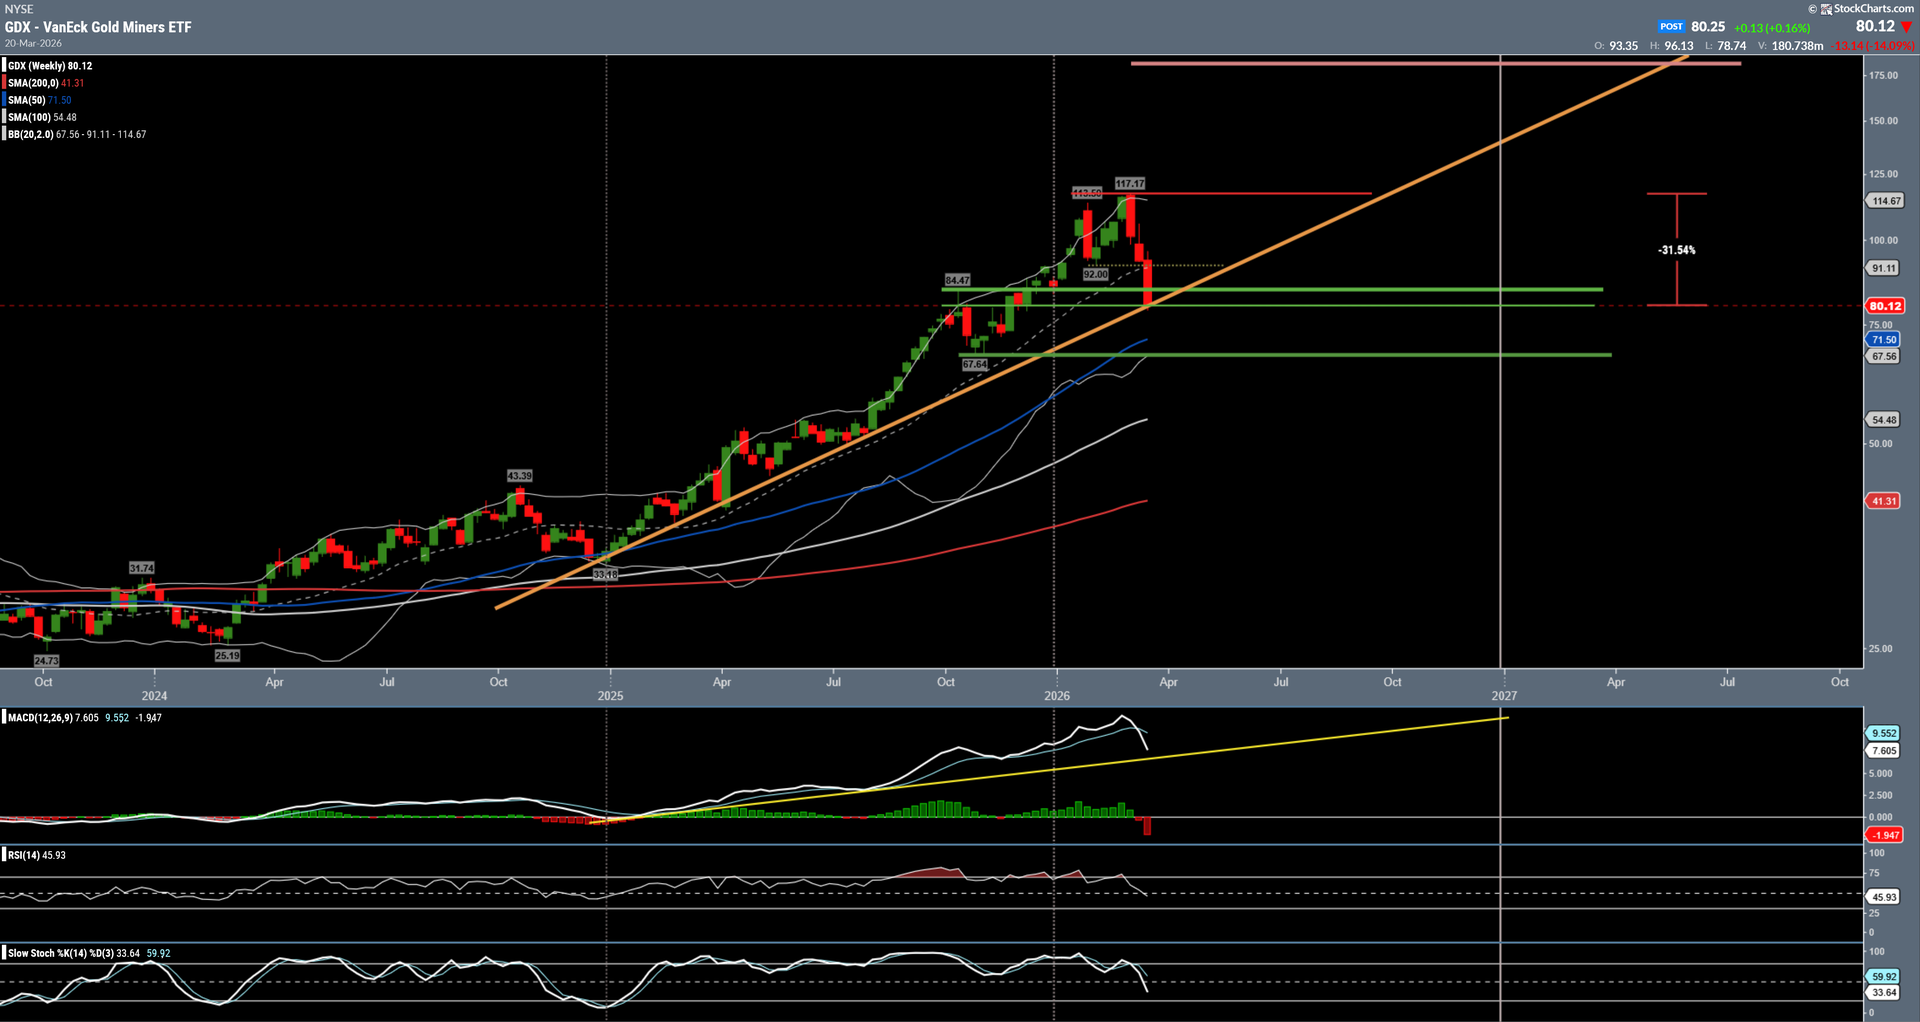Image resolution: width=1920 pixels, height=1022 pixels.
Task: Click the low value L: 78.74
Action: pos(1726,46)
